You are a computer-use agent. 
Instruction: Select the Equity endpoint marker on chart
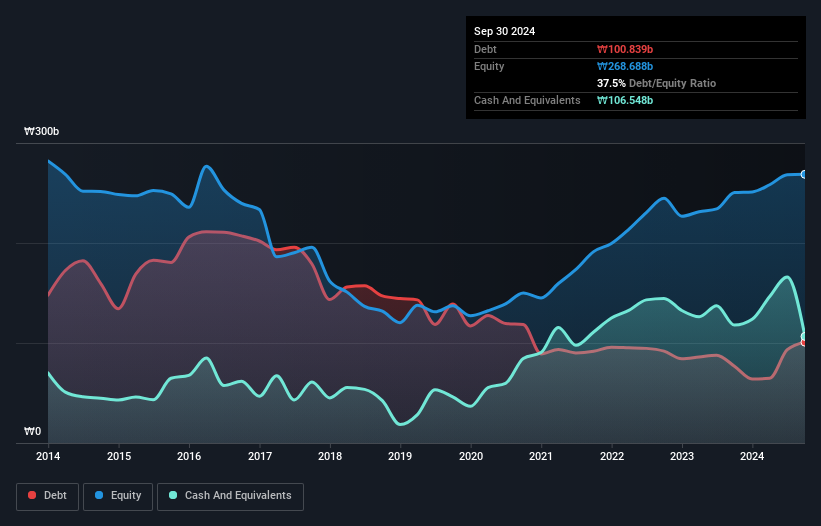[804, 174]
